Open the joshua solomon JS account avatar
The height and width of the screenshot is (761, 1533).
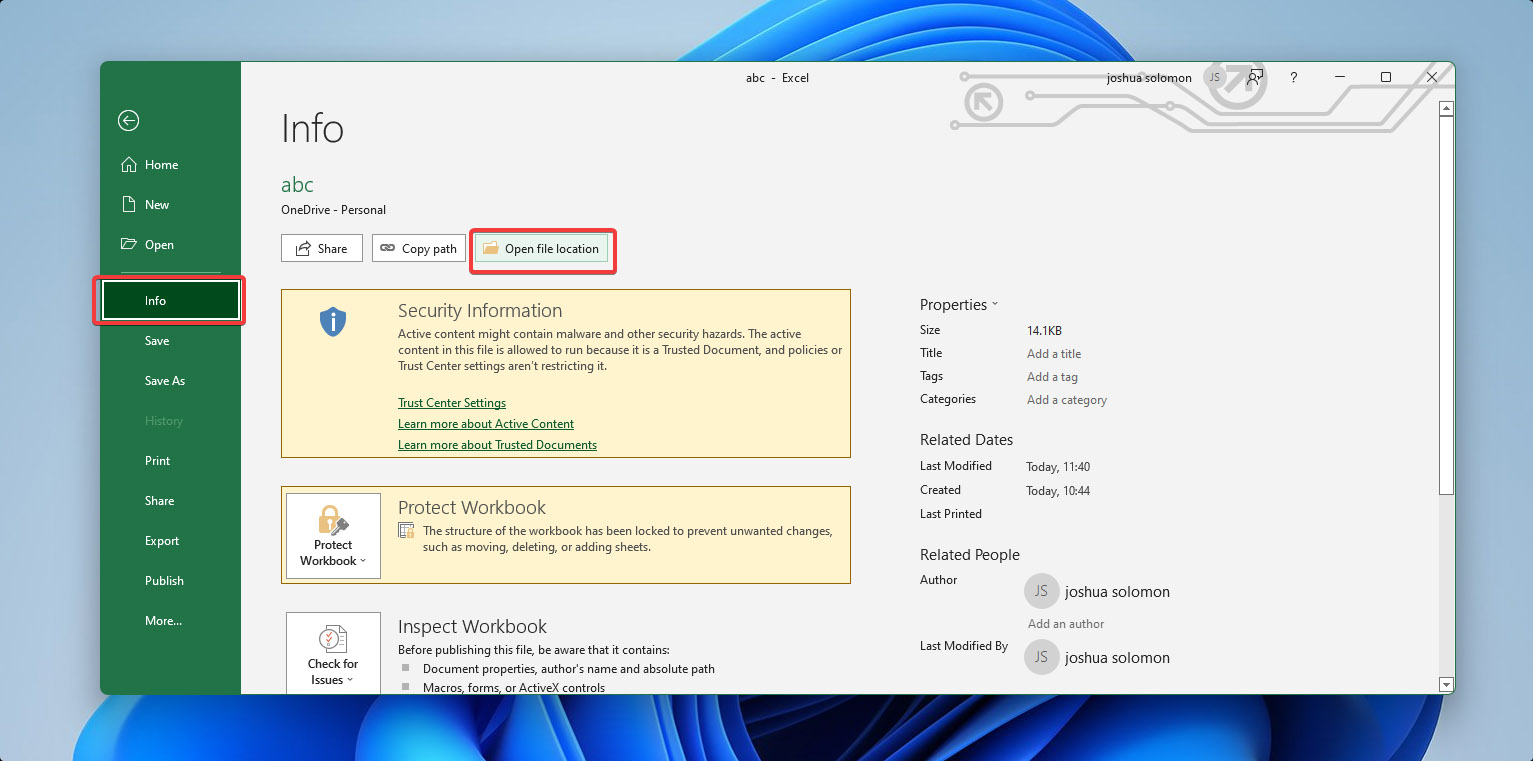pyautogui.click(x=1215, y=77)
